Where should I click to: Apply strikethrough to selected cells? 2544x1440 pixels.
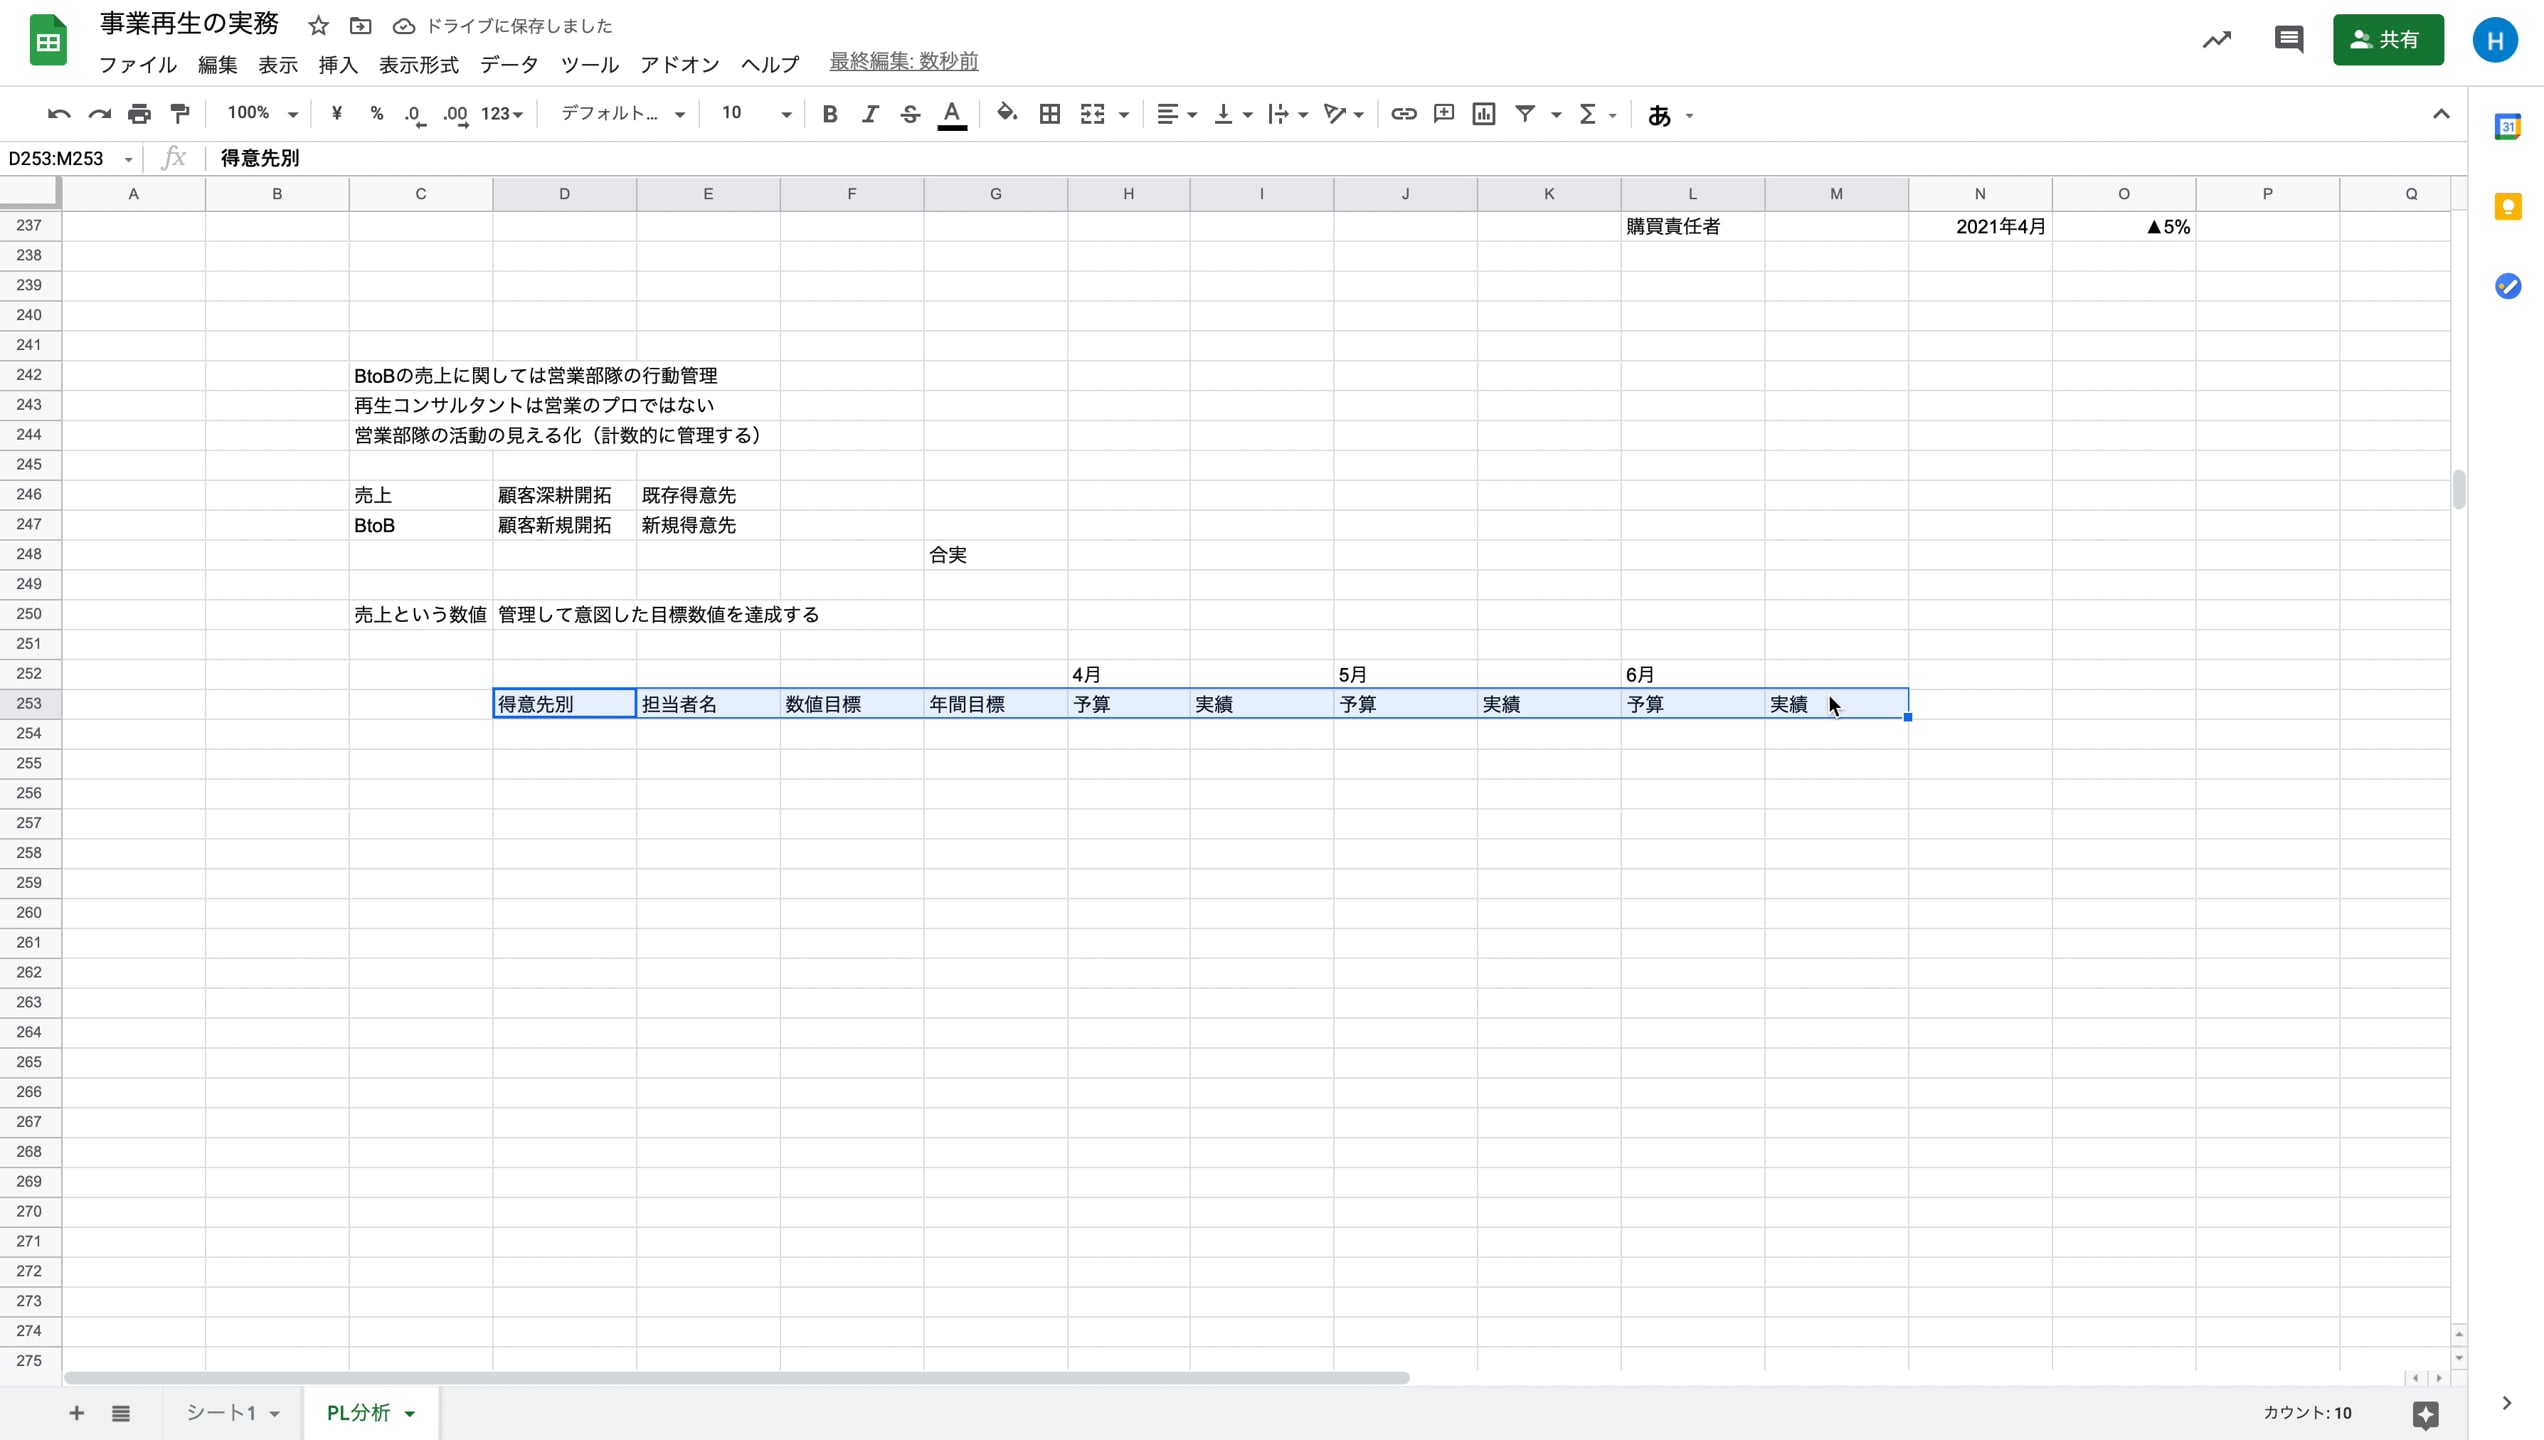909,113
